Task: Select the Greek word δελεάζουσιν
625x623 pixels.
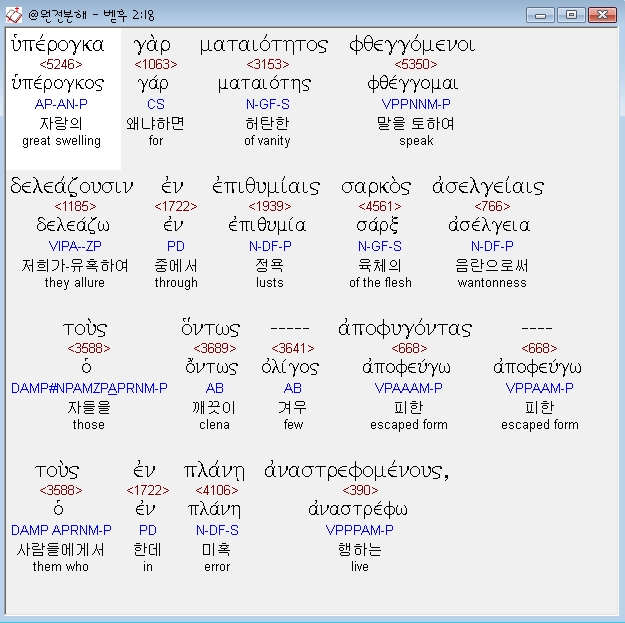Action: [x=72, y=186]
